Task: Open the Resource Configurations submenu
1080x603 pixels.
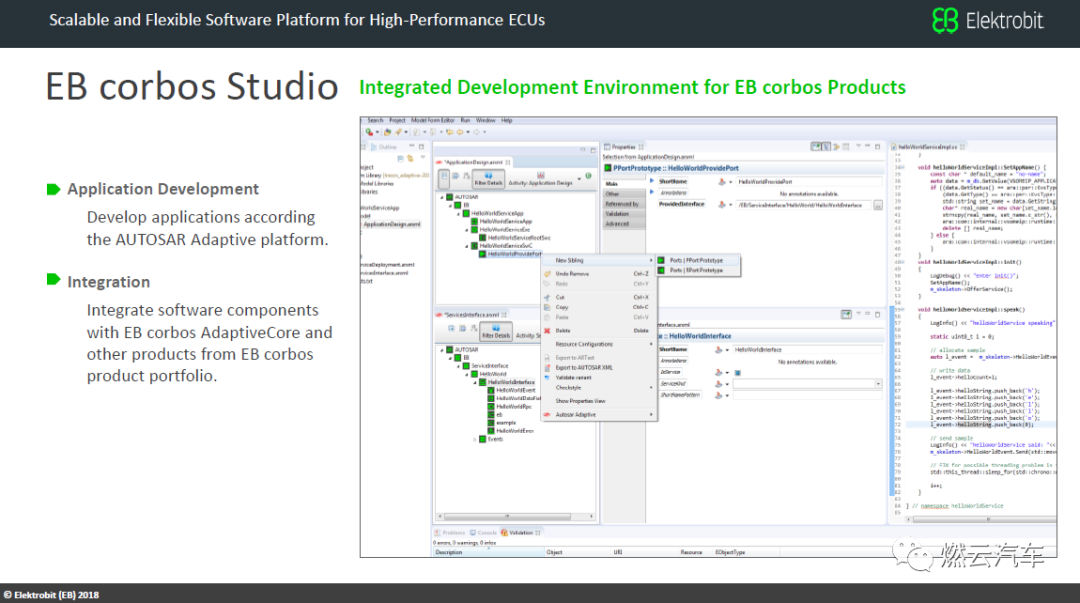Action: [599, 344]
